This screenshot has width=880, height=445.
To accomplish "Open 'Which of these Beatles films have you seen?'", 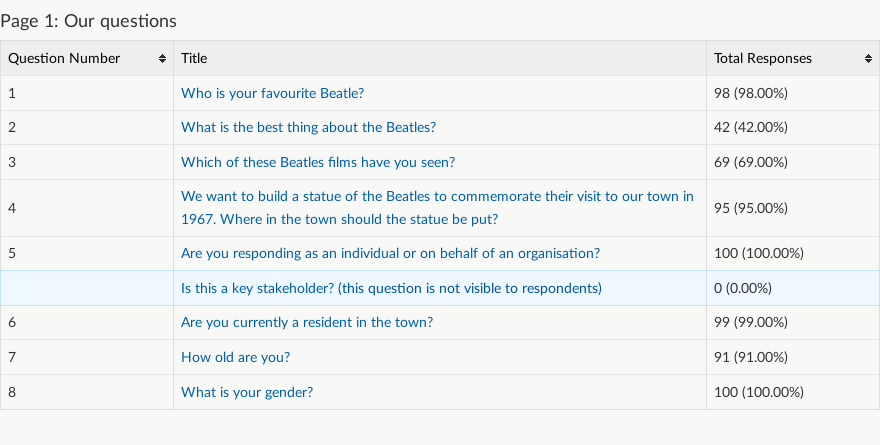I will click(x=318, y=162).
